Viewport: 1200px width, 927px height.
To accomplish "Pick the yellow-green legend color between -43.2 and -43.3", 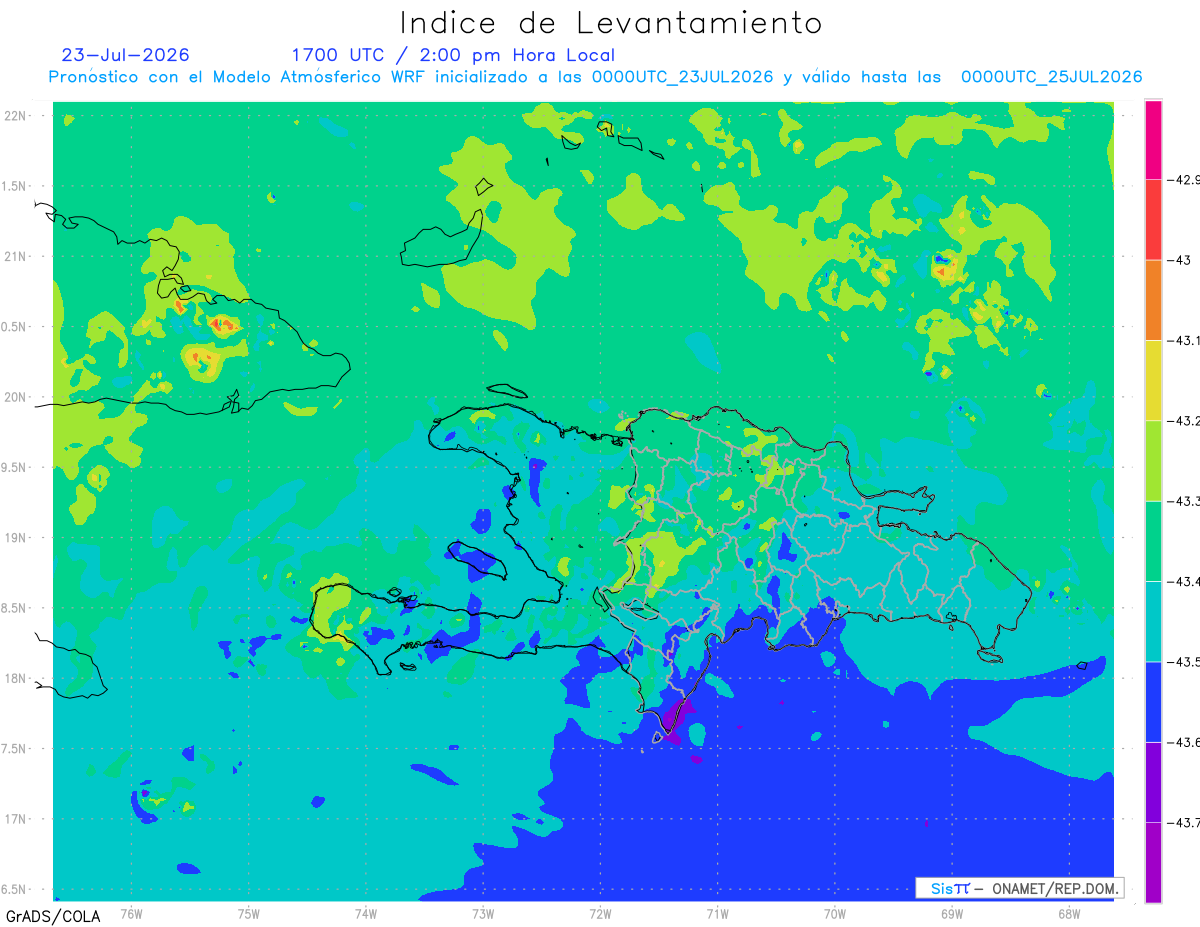I will [x=1153, y=461].
